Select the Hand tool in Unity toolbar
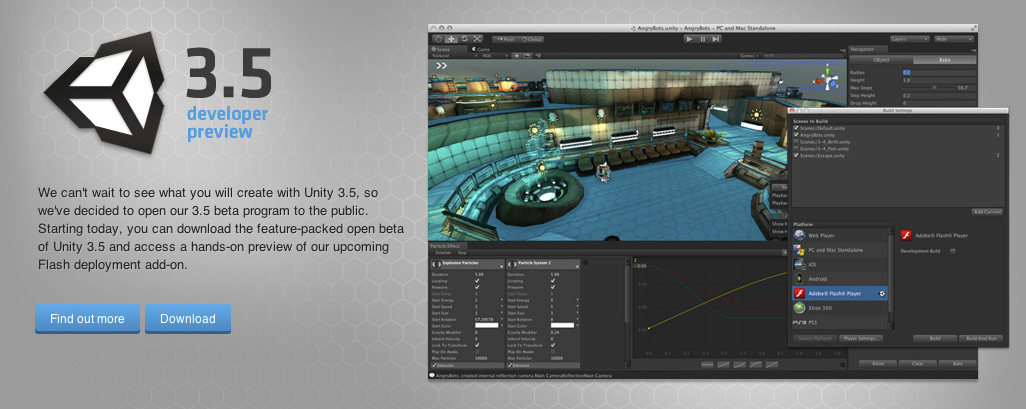Screen dimensions: 1026x409 point(438,39)
